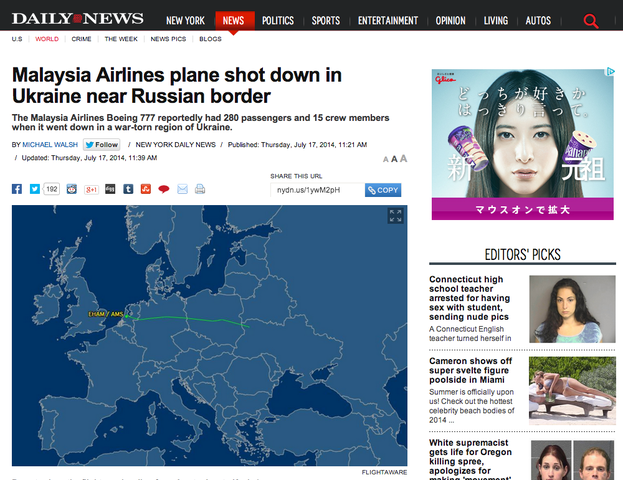
Task: Click the article headline about Malaysia Airlines
Action: [177, 85]
